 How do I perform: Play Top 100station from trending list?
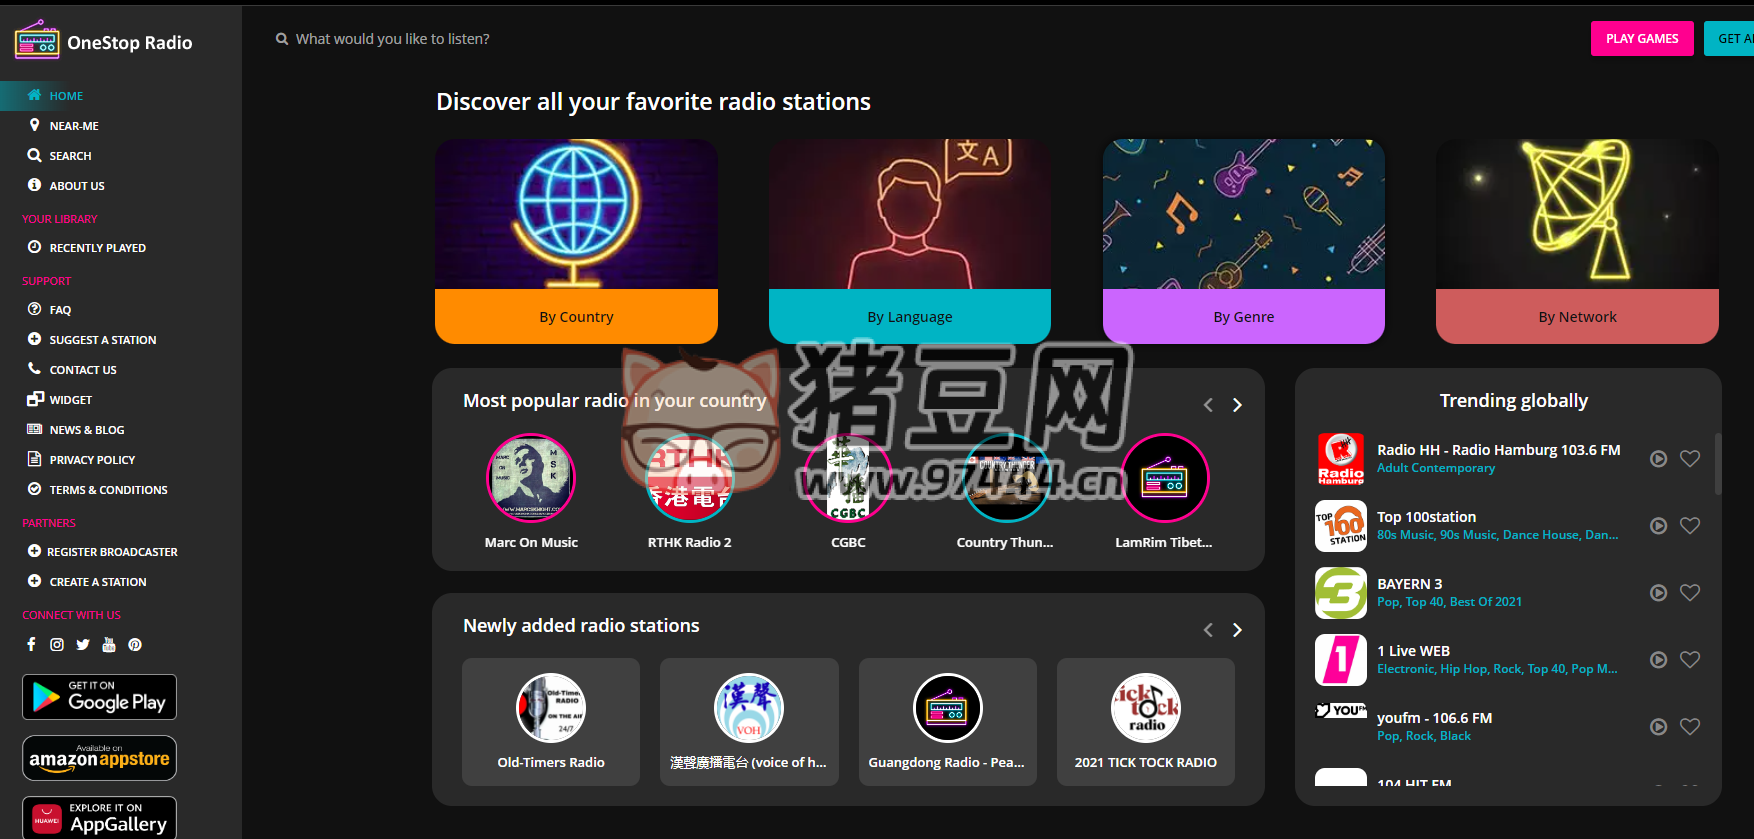pos(1658,526)
